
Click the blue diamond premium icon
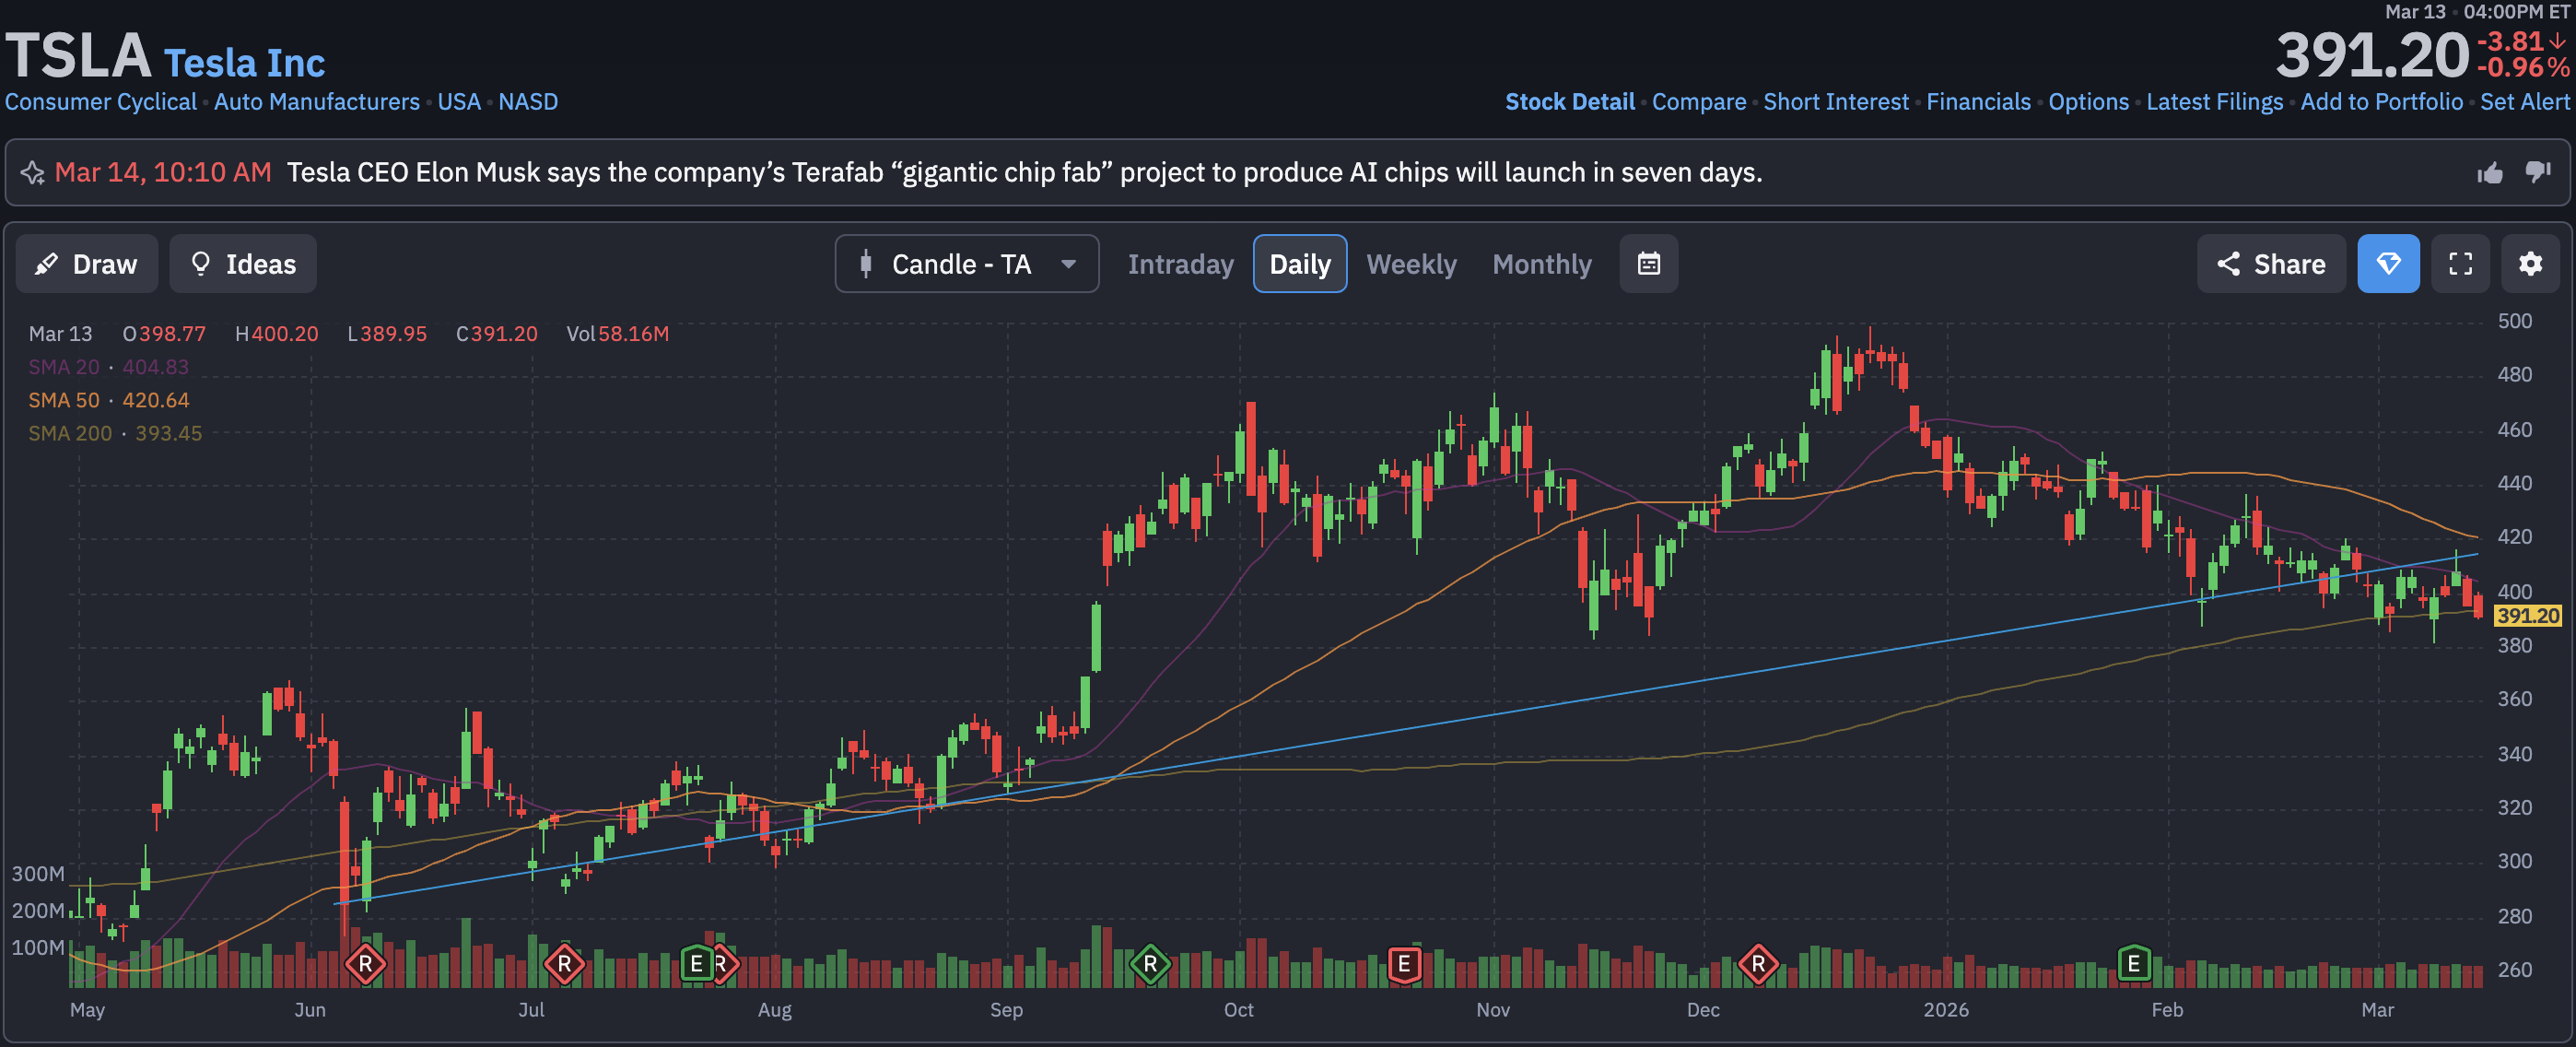2388,264
